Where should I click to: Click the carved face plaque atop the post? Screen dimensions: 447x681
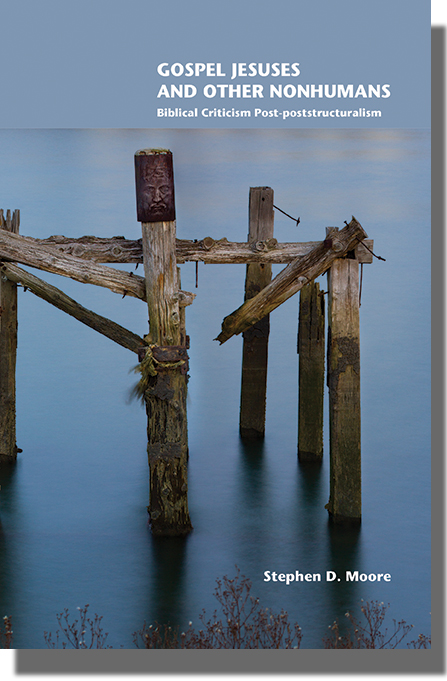(155, 187)
